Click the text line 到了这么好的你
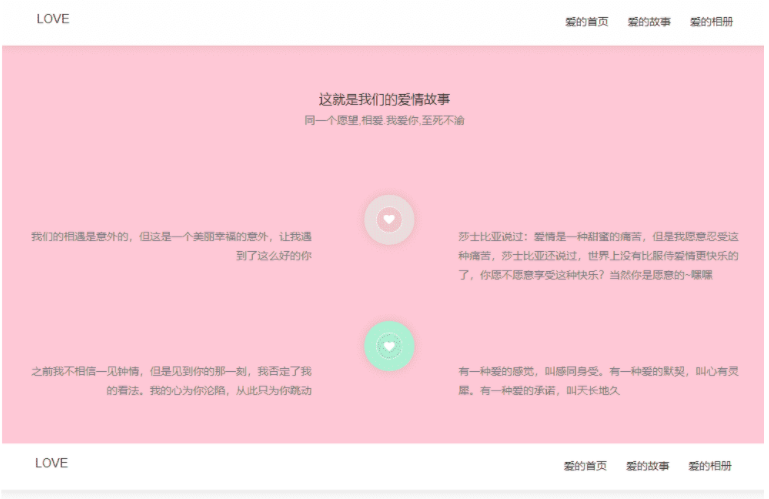Viewport: 769px width, 499px height. pyautogui.click(x=273, y=256)
